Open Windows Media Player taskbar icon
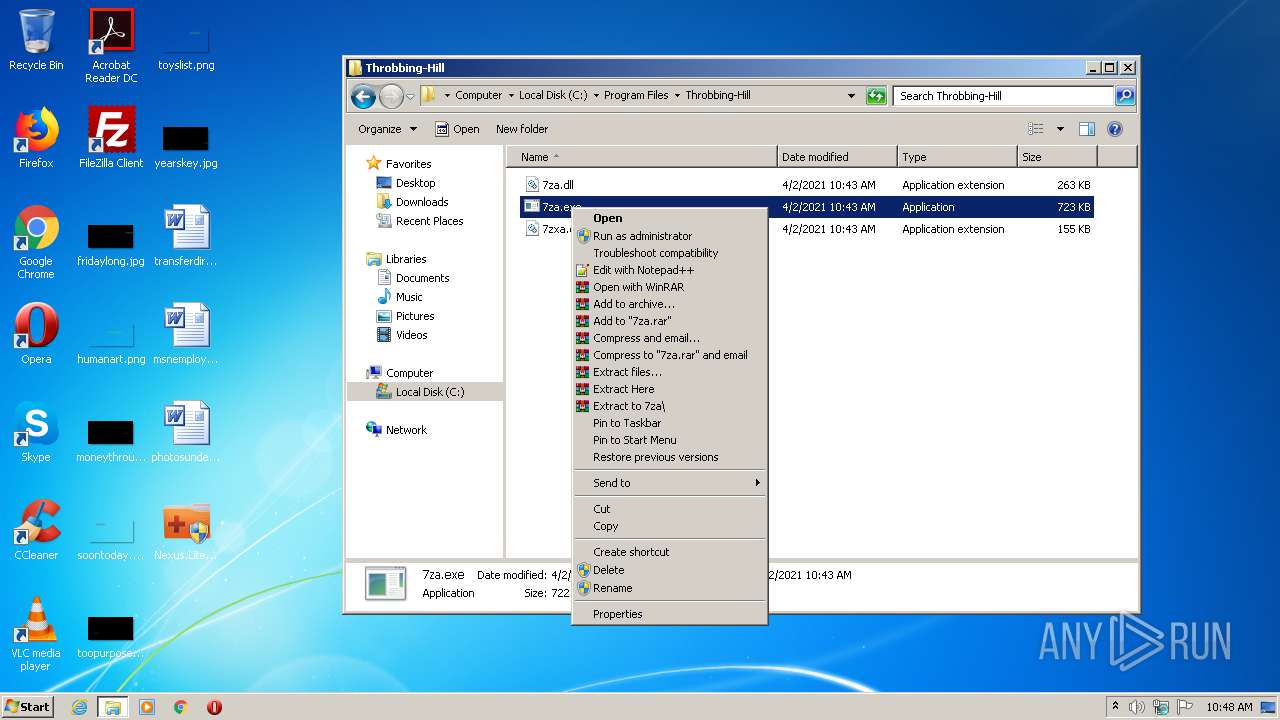1280x720 pixels. coord(147,707)
